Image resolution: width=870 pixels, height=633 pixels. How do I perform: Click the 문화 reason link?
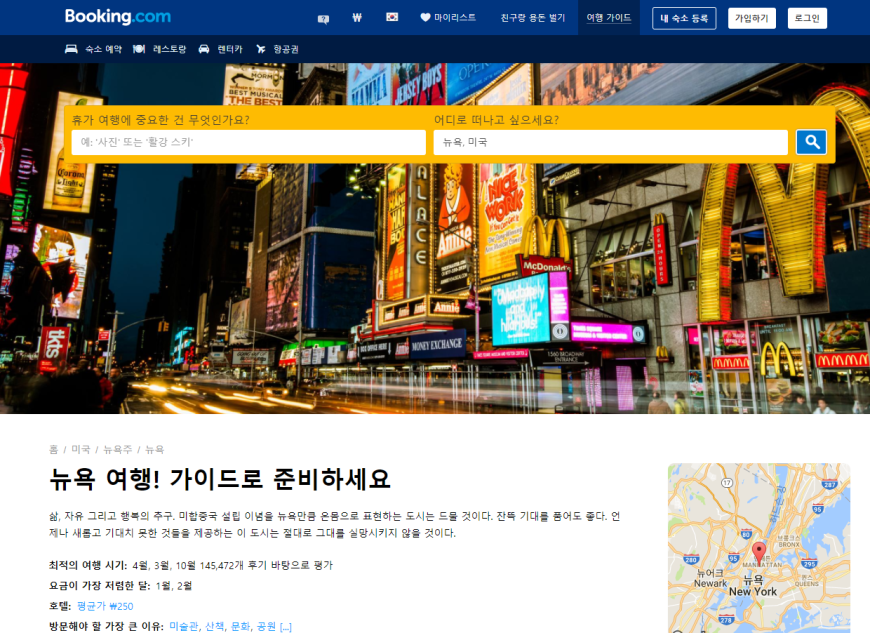[x=240, y=626]
